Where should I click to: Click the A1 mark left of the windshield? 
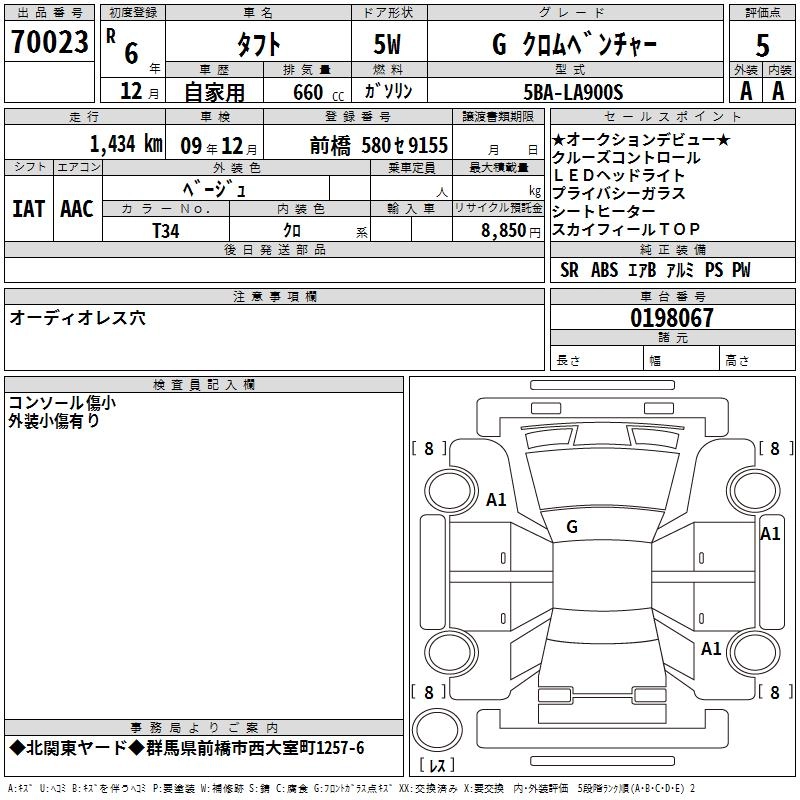click(497, 499)
